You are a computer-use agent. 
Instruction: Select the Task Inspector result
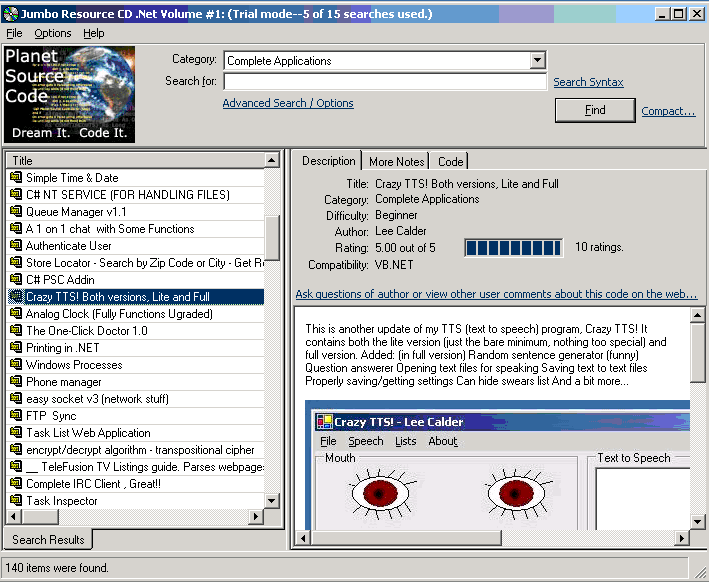(x=136, y=501)
